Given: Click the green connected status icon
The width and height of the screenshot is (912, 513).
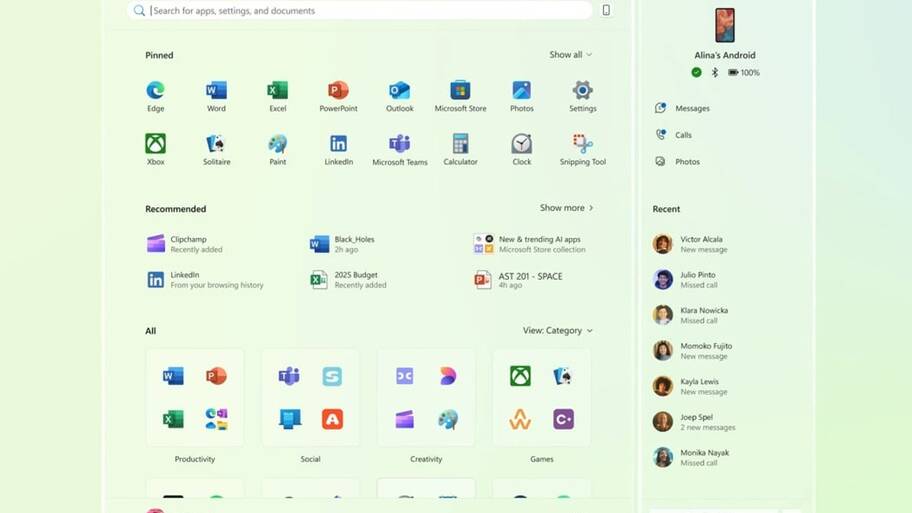Looking at the screenshot, I should coord(696,72).
